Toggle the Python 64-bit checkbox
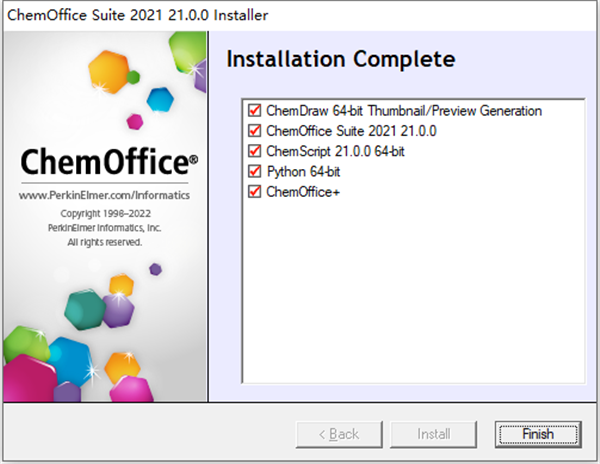Screen dimensions: 600x464 click(254, 171)
